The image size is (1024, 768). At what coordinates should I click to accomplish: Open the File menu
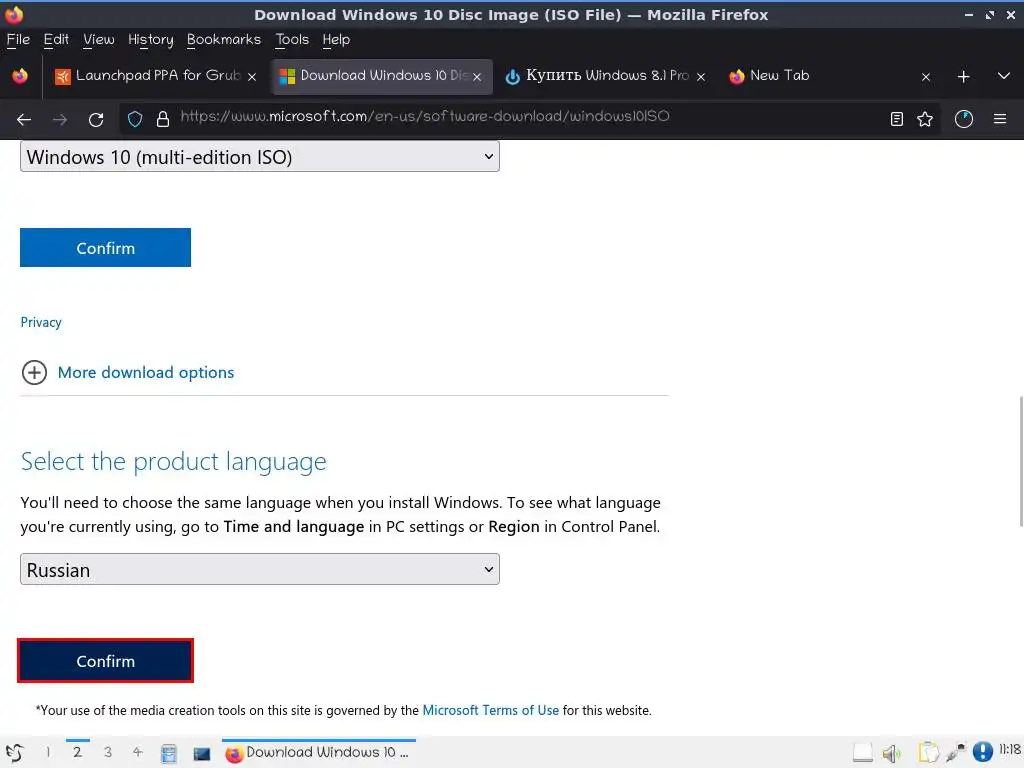[18, 40]
